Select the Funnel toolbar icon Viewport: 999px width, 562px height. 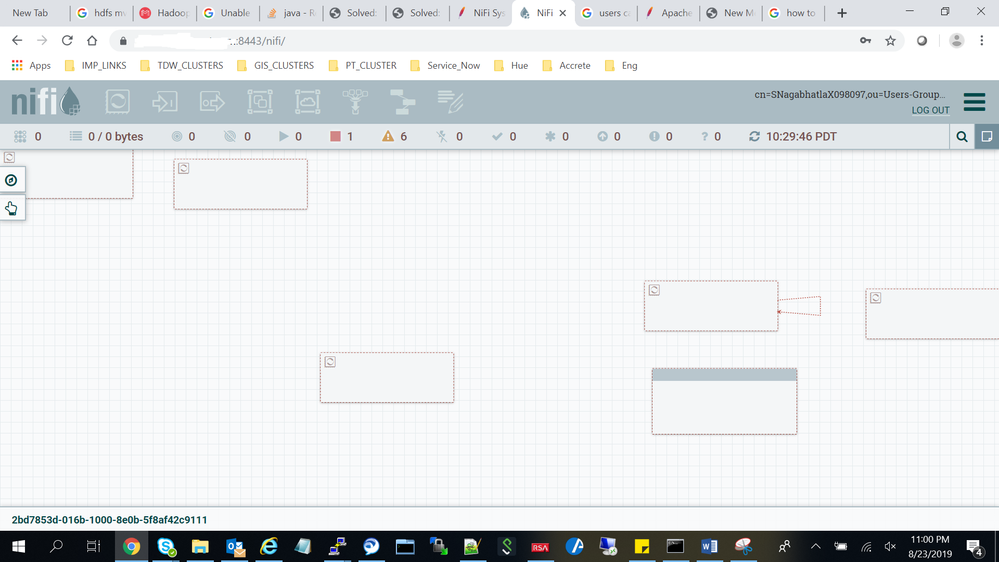tap(355, 102)
